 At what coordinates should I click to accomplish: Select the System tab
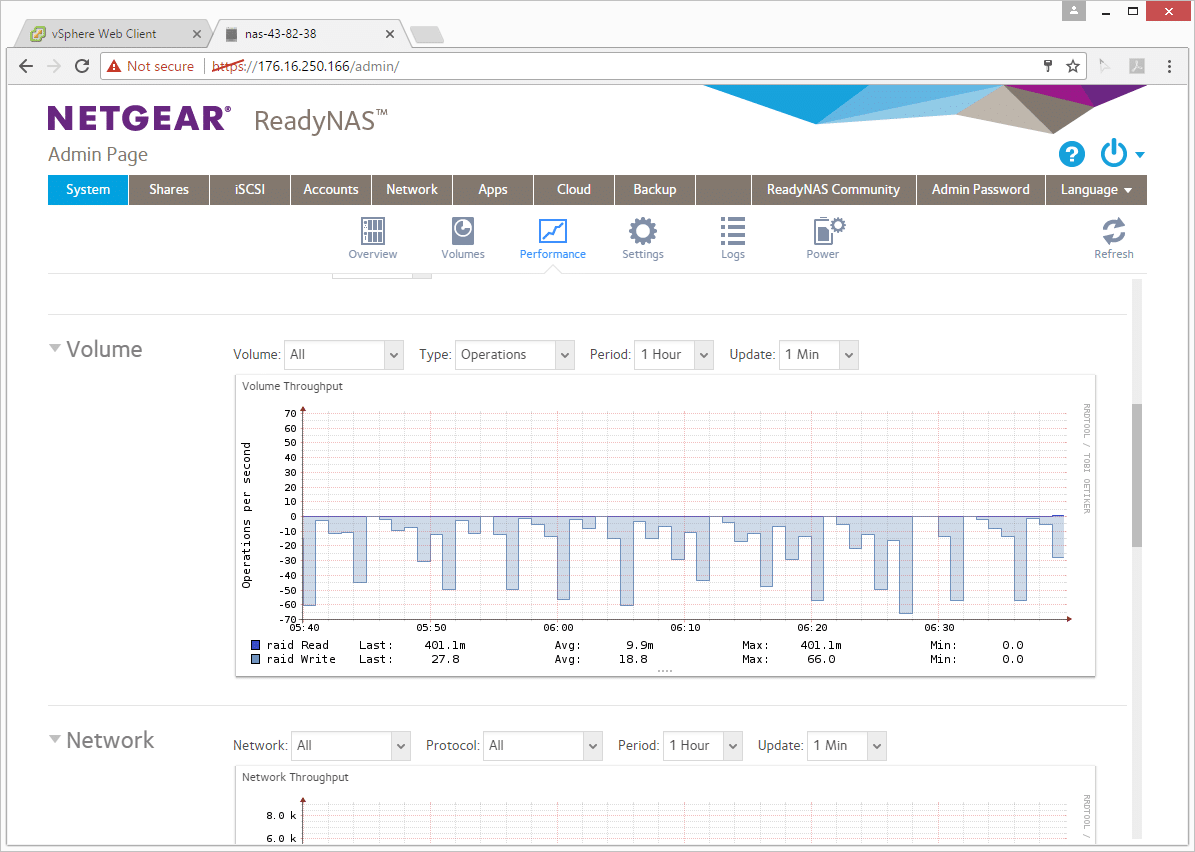pos(88,190)
